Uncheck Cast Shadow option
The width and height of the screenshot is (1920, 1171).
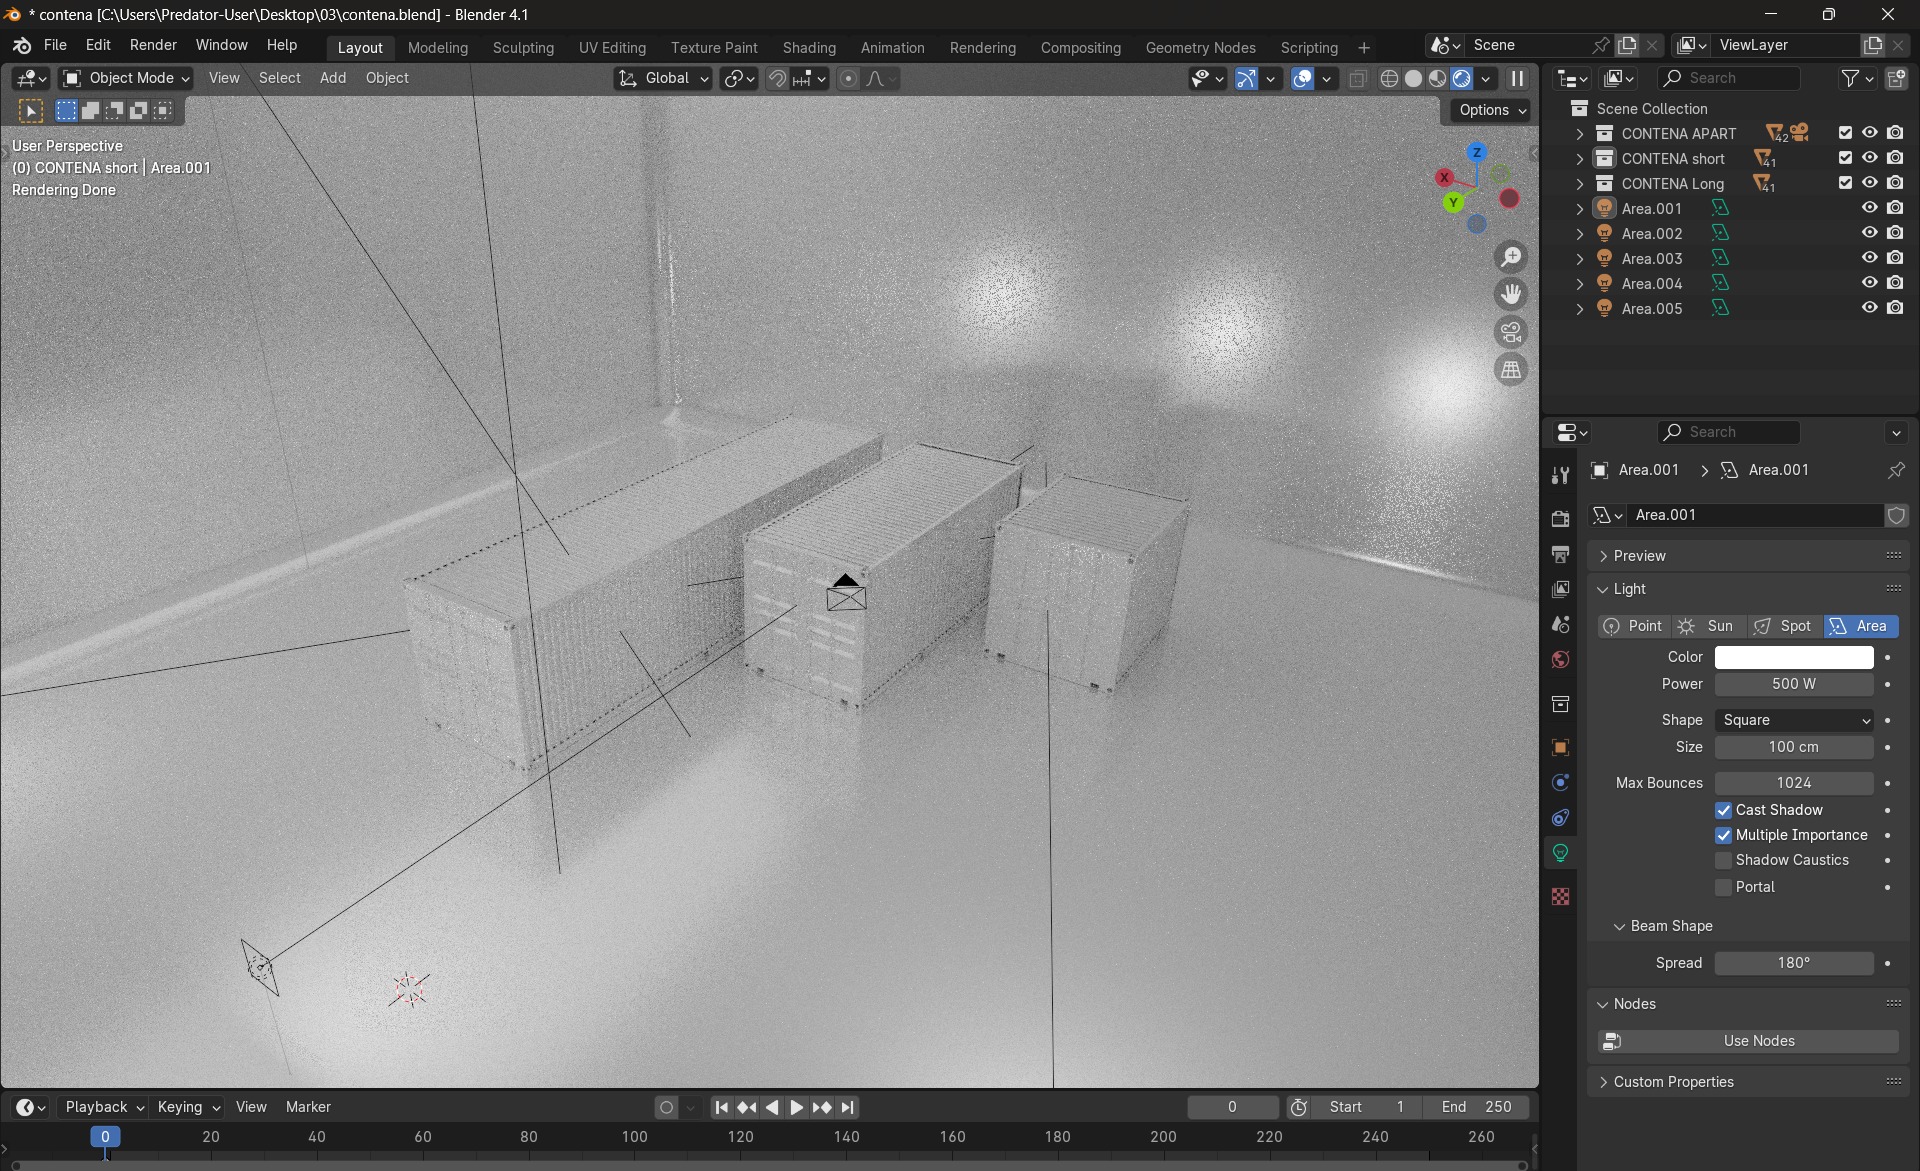pyautogui.click(x=1723, y=810)
